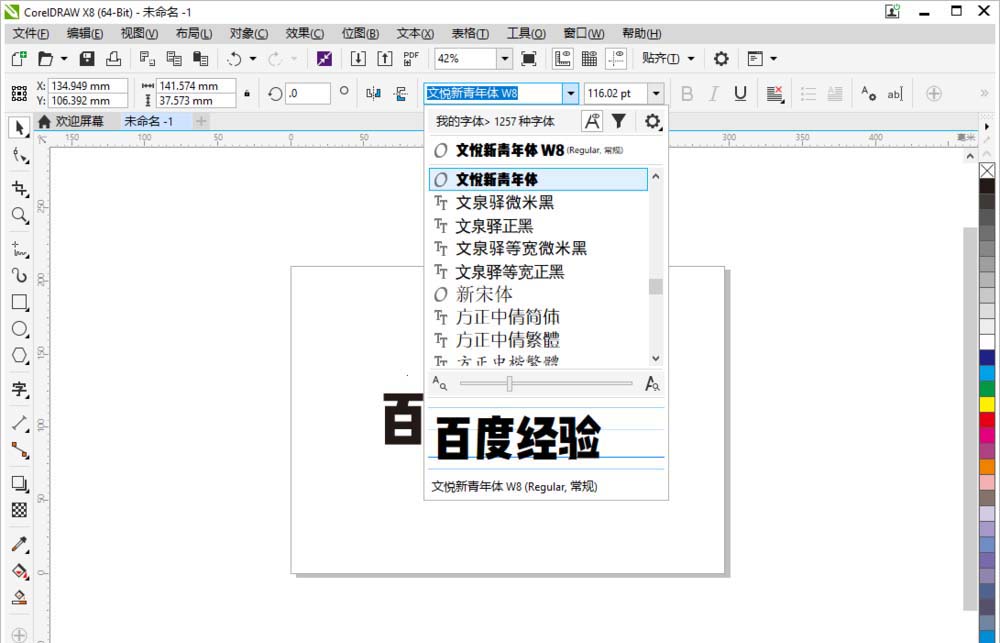Select the Pick tool
Screen dimensions: 1000x643
(18, 127)
